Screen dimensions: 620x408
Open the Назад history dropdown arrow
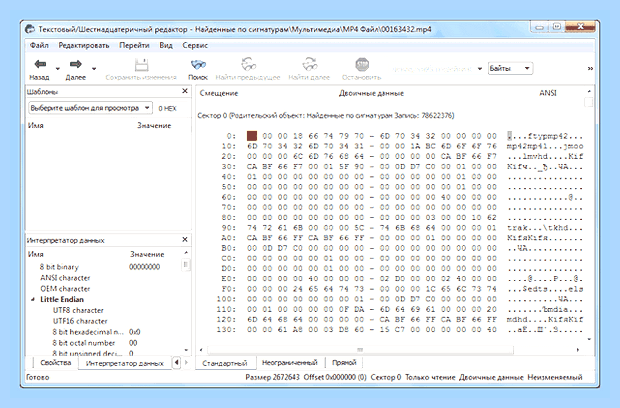point(58,69)
